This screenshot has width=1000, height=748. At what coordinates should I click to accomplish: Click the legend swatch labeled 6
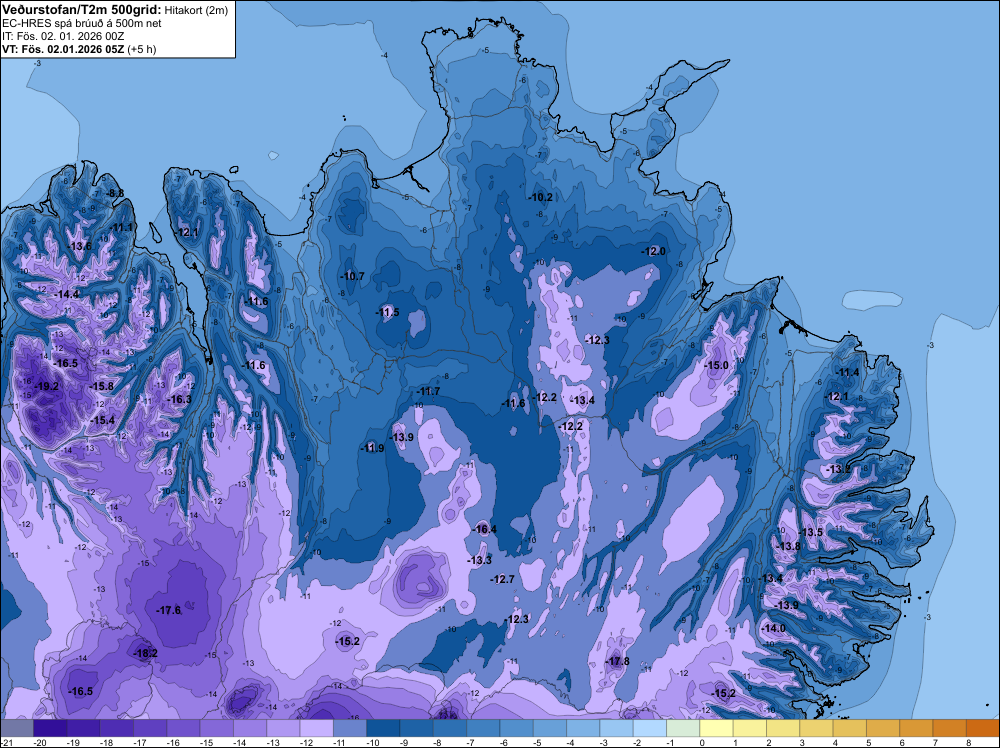pos(916,728)
